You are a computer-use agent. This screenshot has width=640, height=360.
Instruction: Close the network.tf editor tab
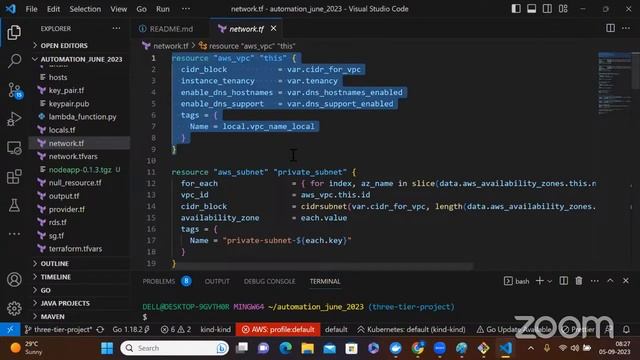click(273, 28)
